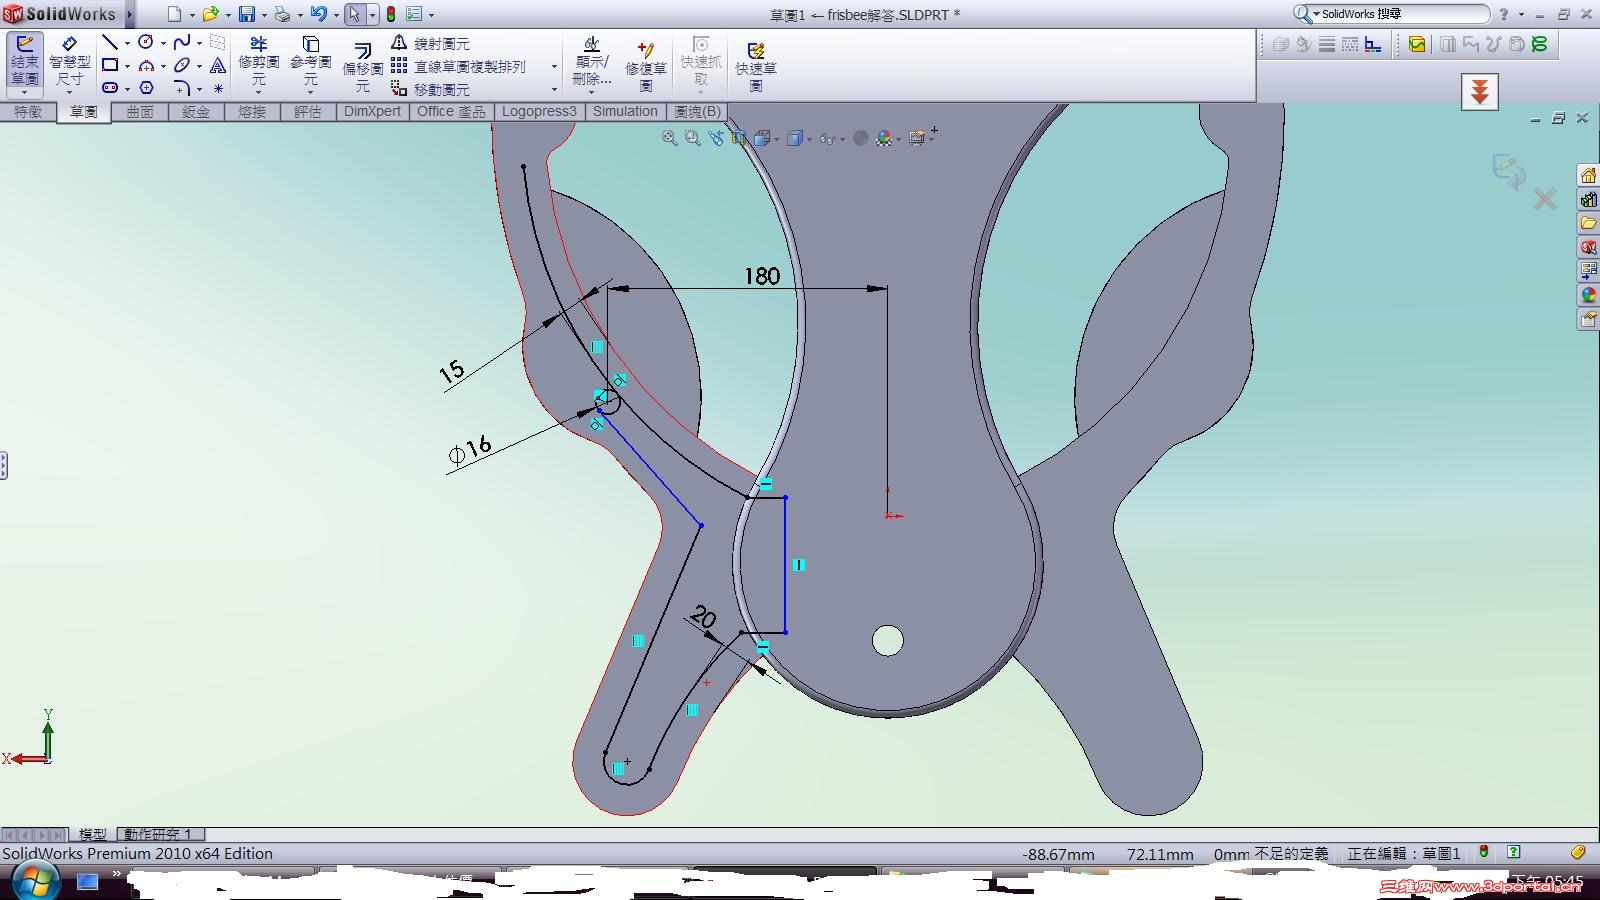Click Rapid Sketch (快速草圖) tool
1600x900 pixels.
(x=756, y=65)
